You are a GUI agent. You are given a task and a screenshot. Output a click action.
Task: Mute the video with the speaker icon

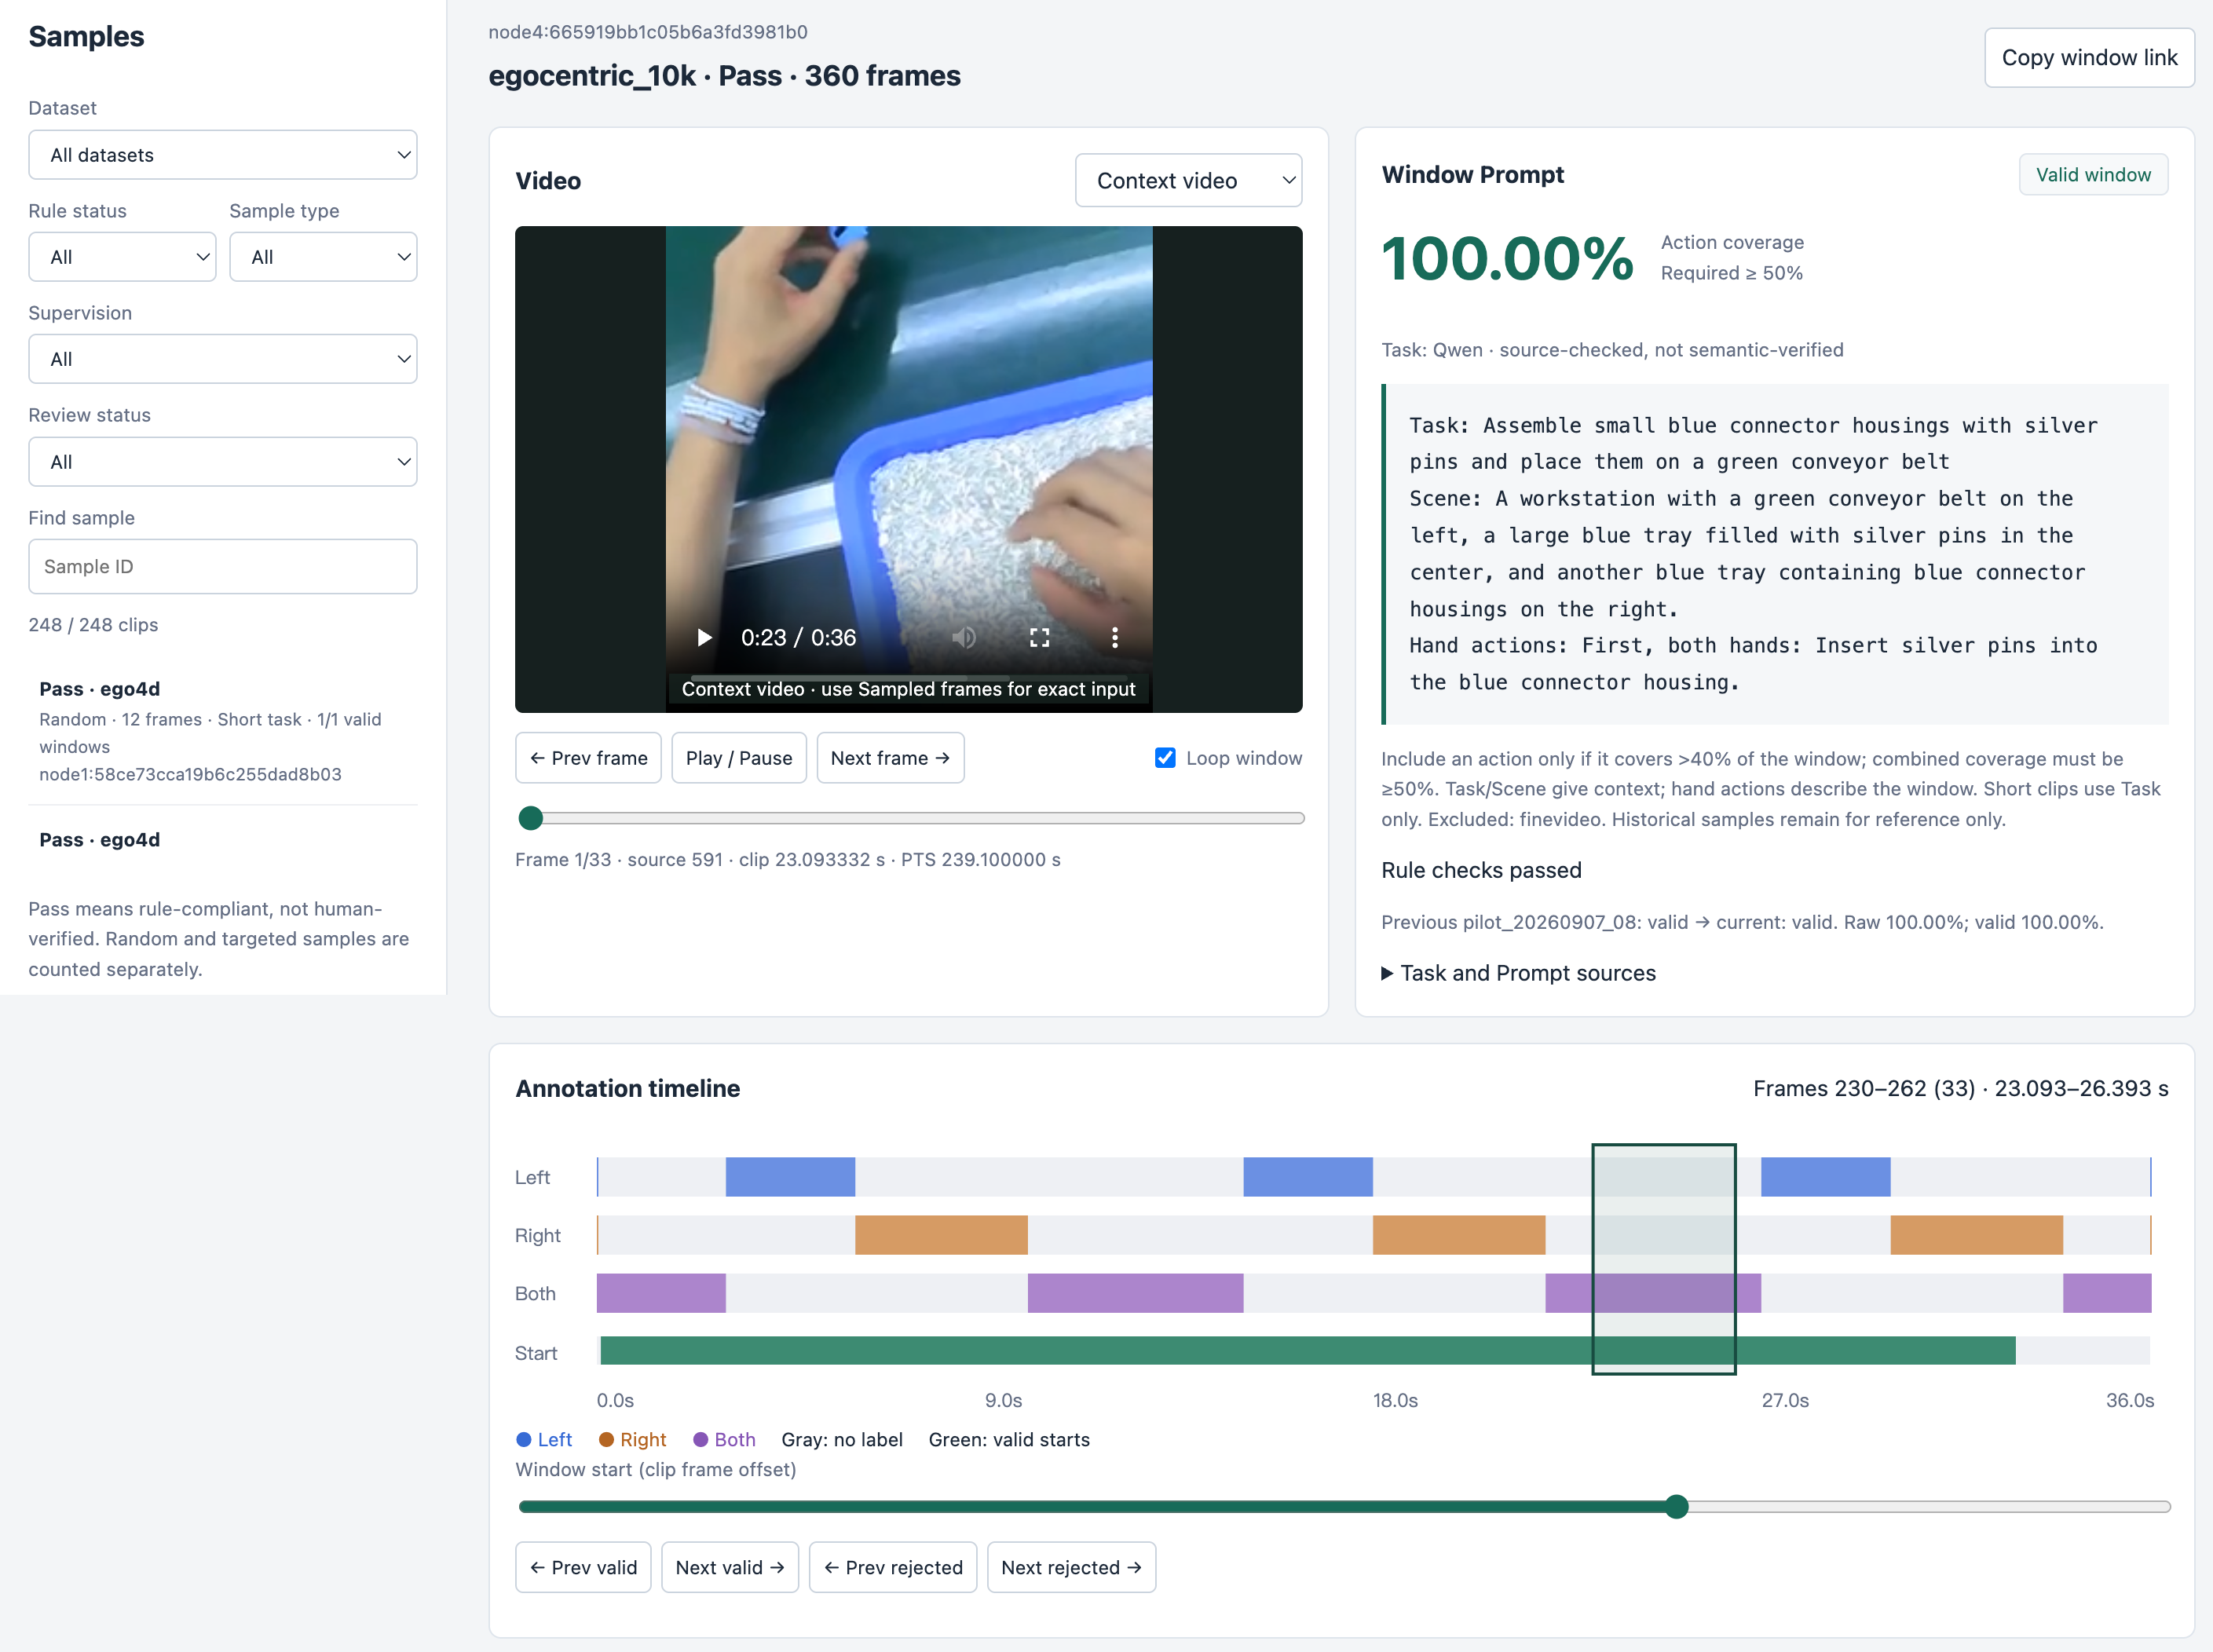click(964, 637)
